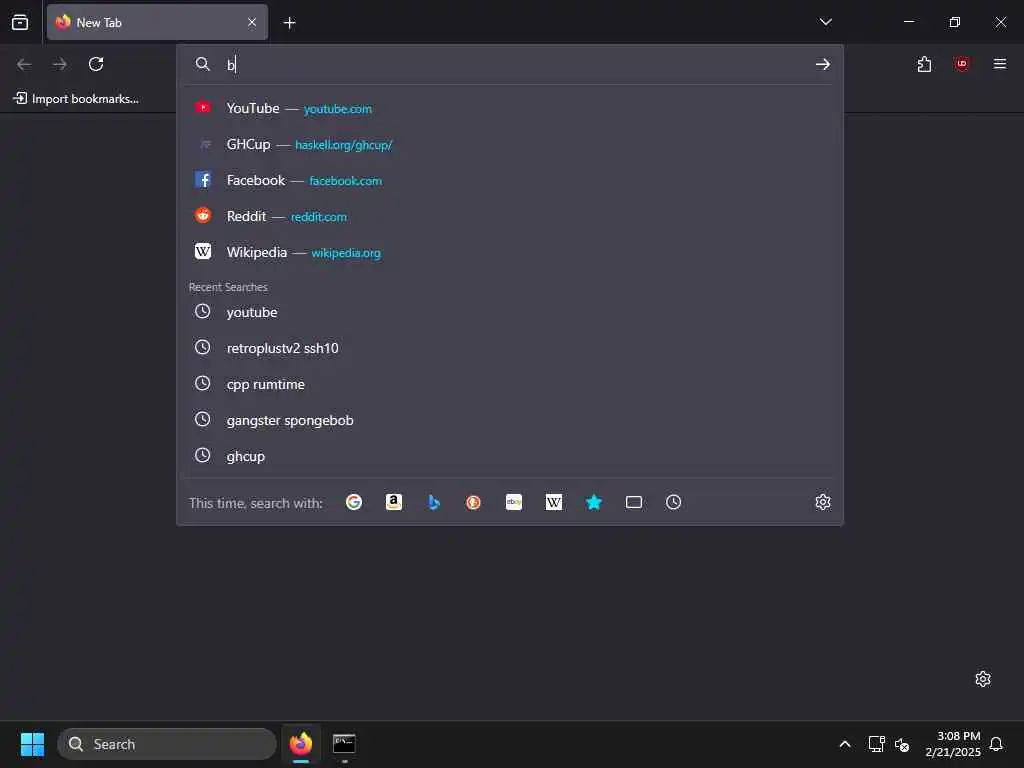Image resolution: width=1024 pixels, height=768 pixels.
Task: Search with DuckDuckGo engine icon
Action: [473, 502]
